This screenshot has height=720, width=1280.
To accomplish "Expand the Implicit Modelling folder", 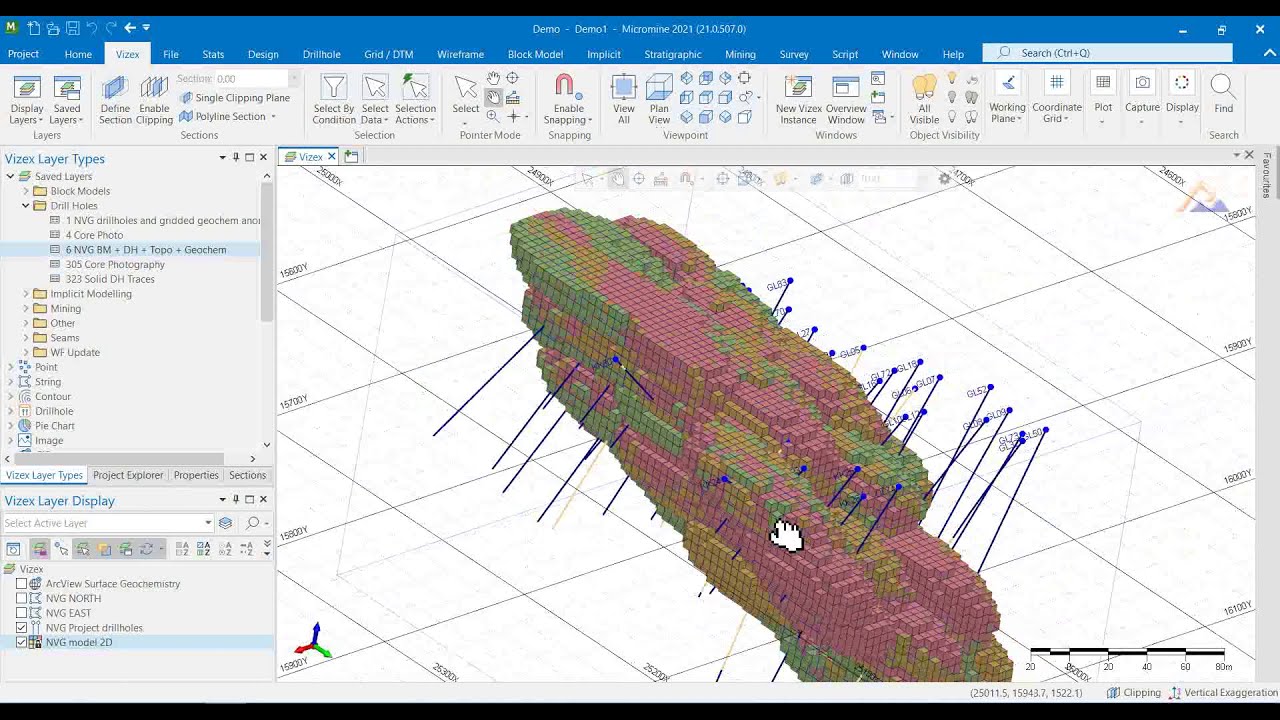I will click(x=26, y=294).
